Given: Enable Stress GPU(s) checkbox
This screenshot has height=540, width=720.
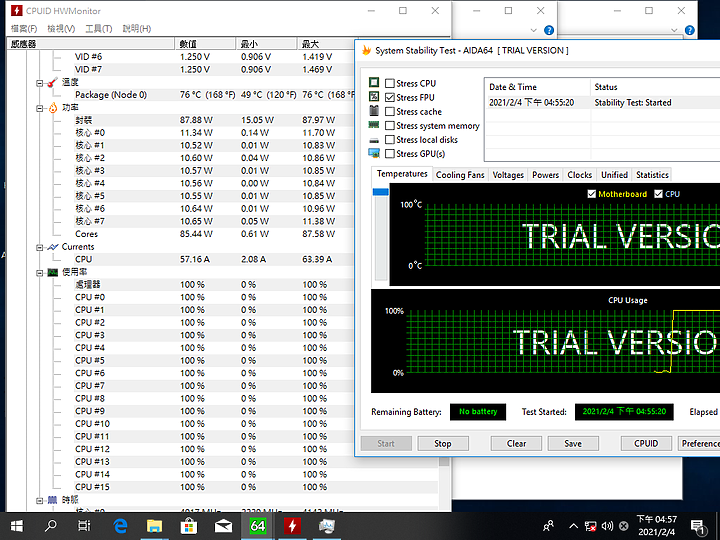Looking at the screenshot, I should [x=390, y=153].
